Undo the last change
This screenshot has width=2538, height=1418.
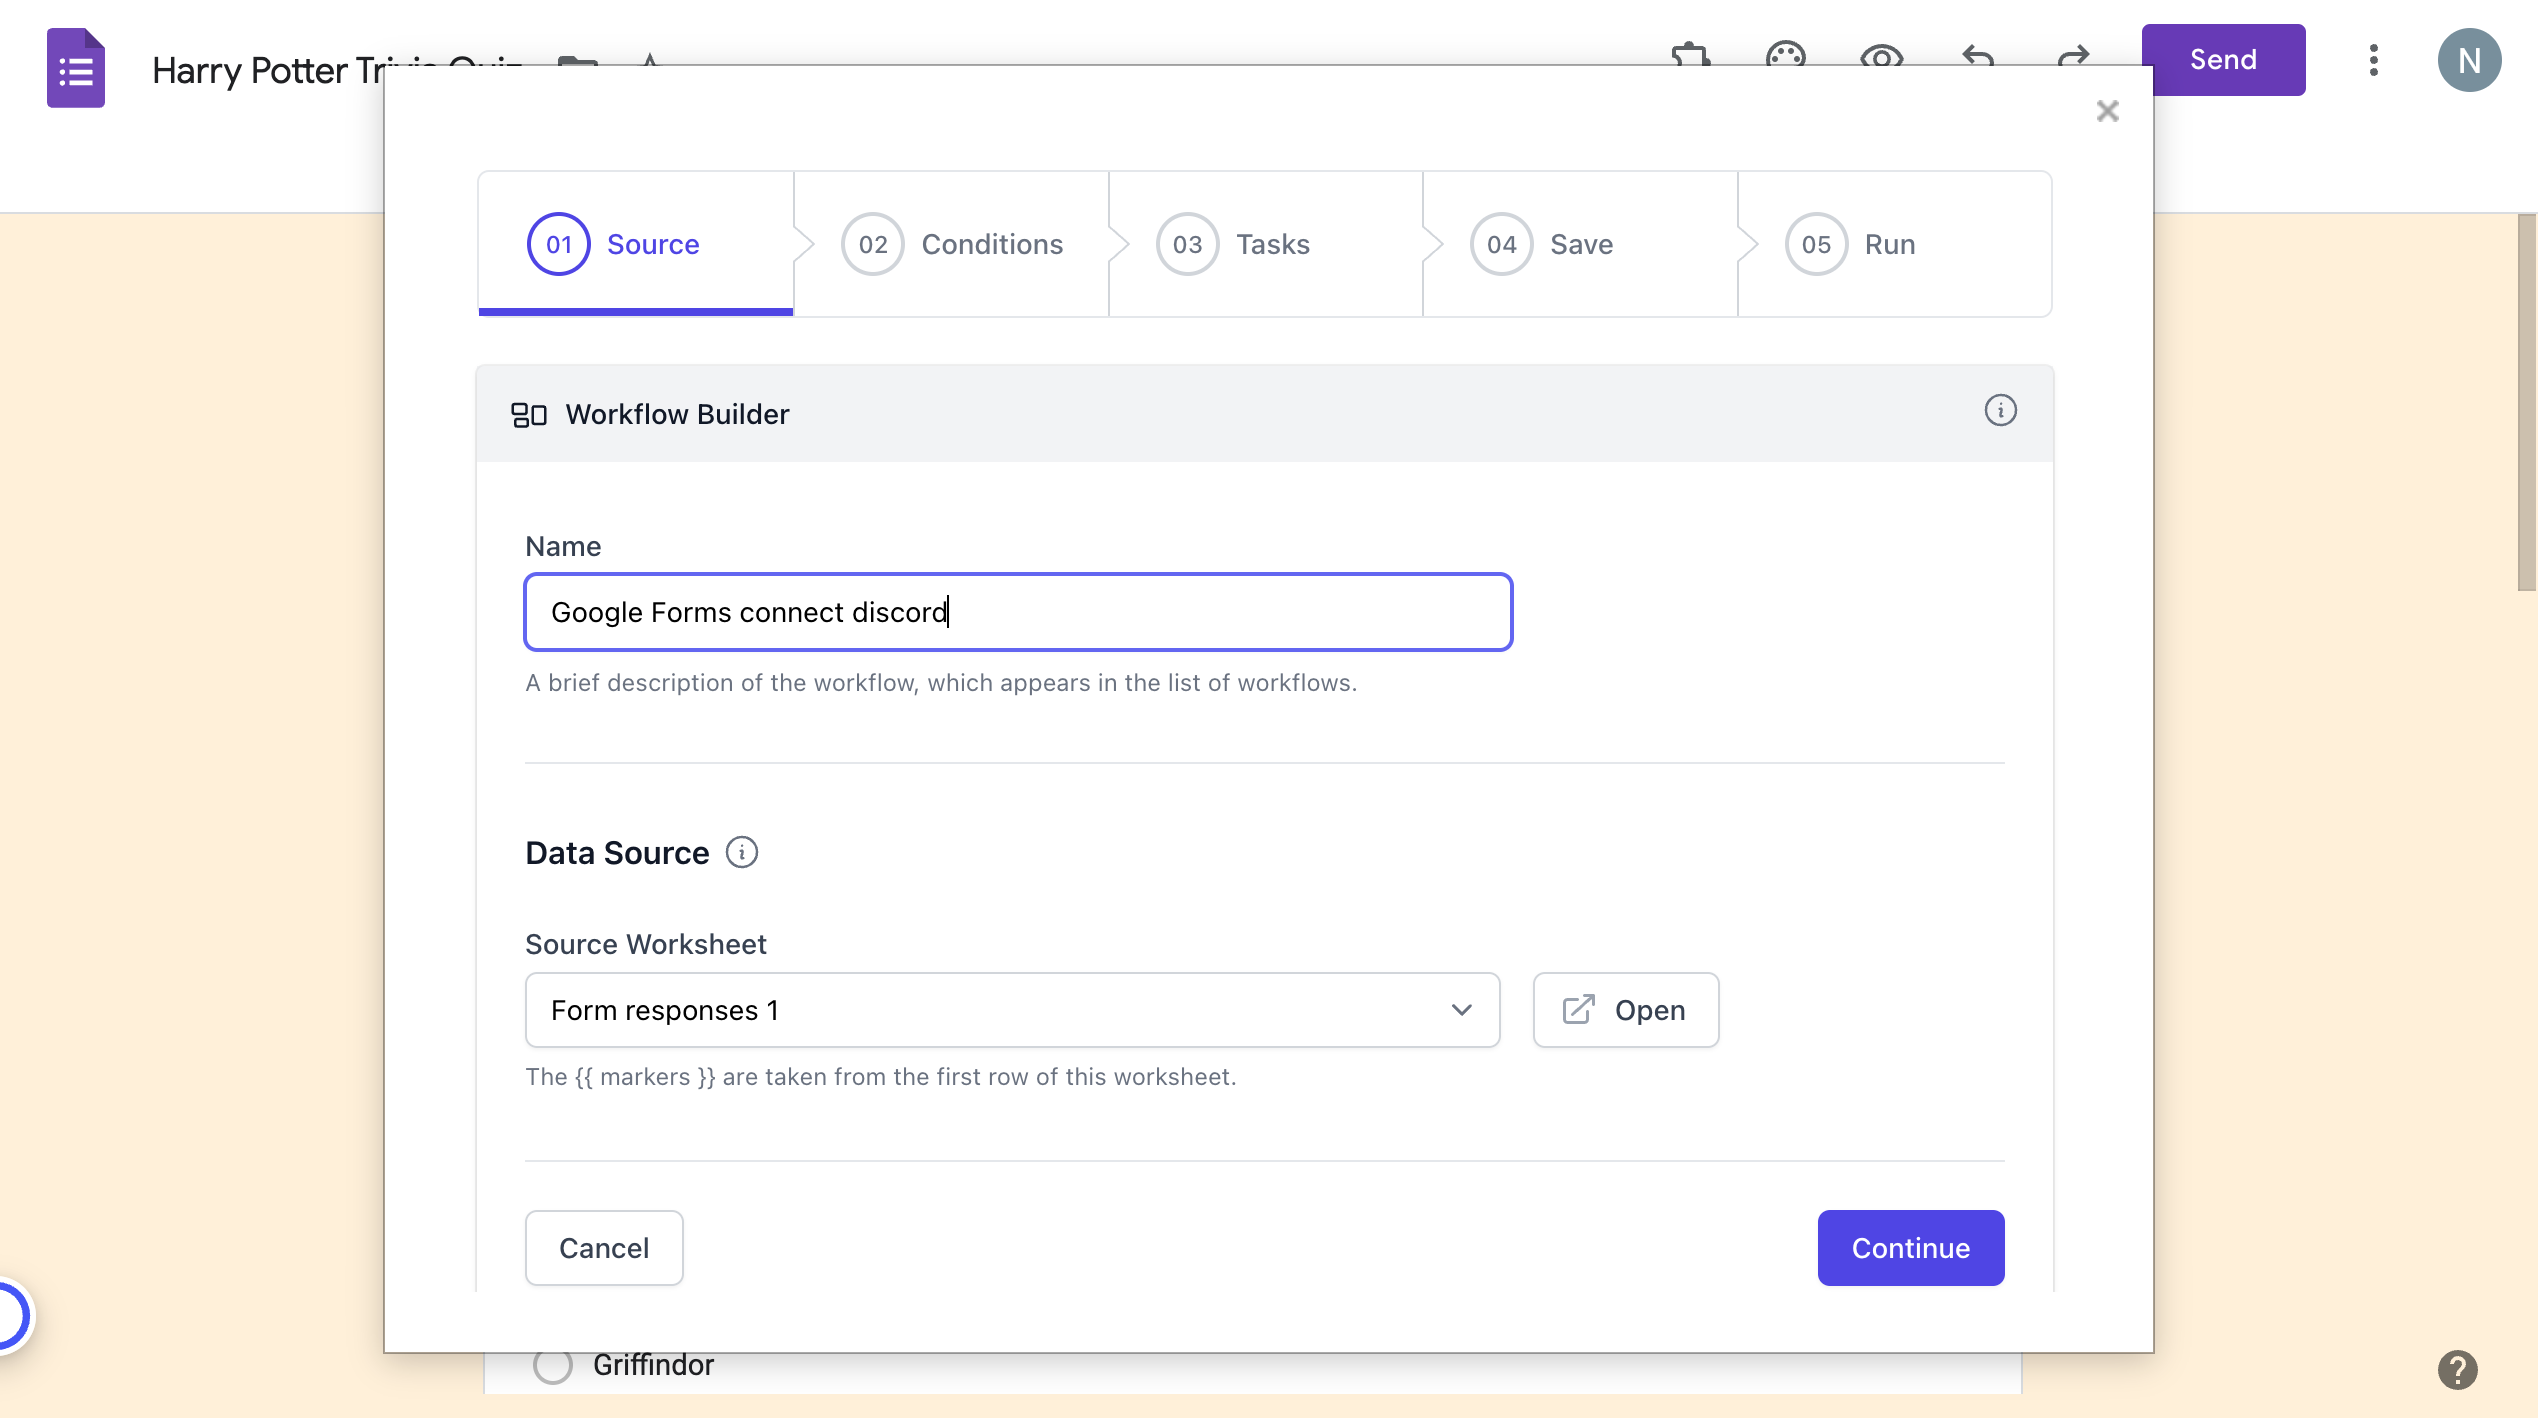[1977, 60]
